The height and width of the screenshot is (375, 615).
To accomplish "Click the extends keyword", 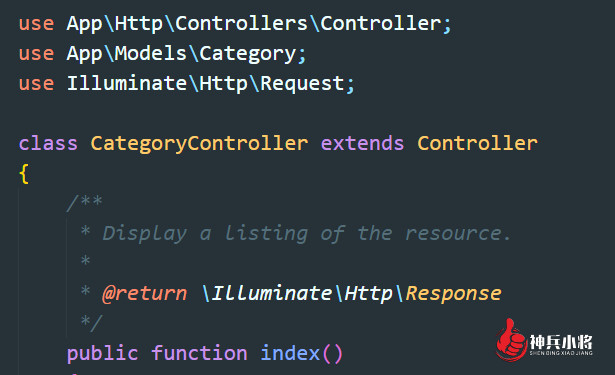I will 362,143.
